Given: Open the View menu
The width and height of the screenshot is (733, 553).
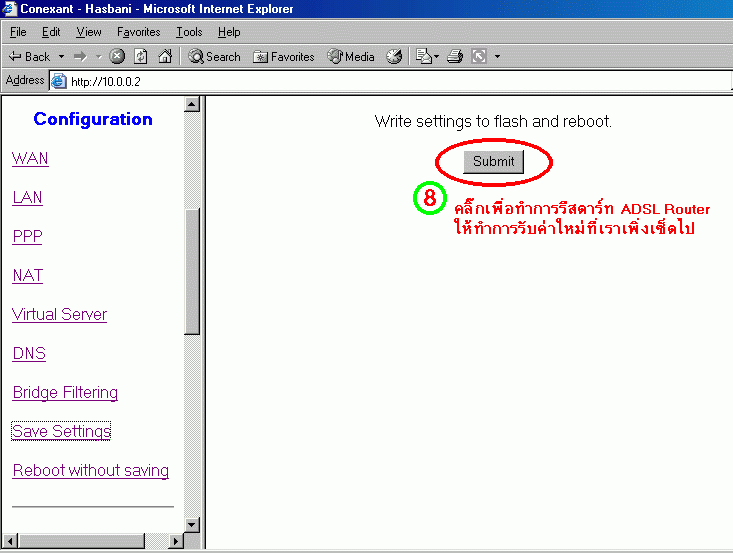Looking at the screenshot, I should click(x=89, y=32).
